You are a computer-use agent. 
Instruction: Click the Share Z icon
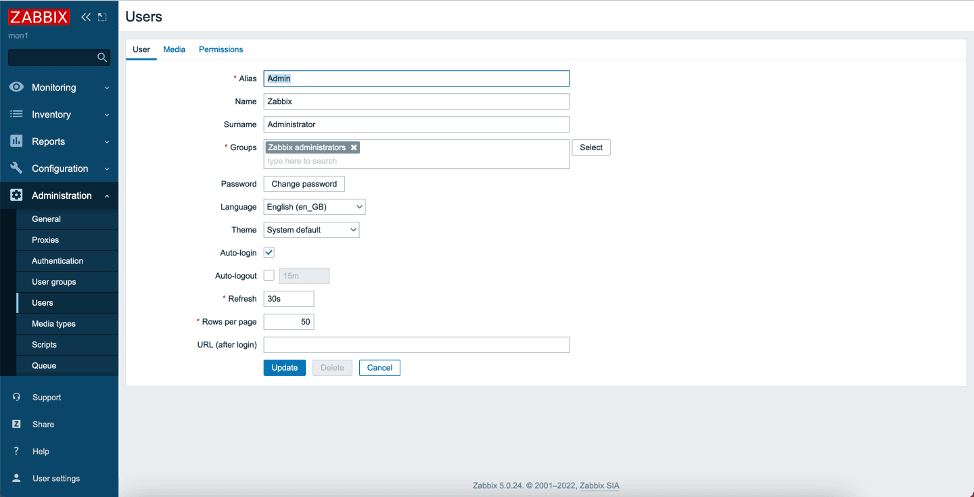pos(17,424)
